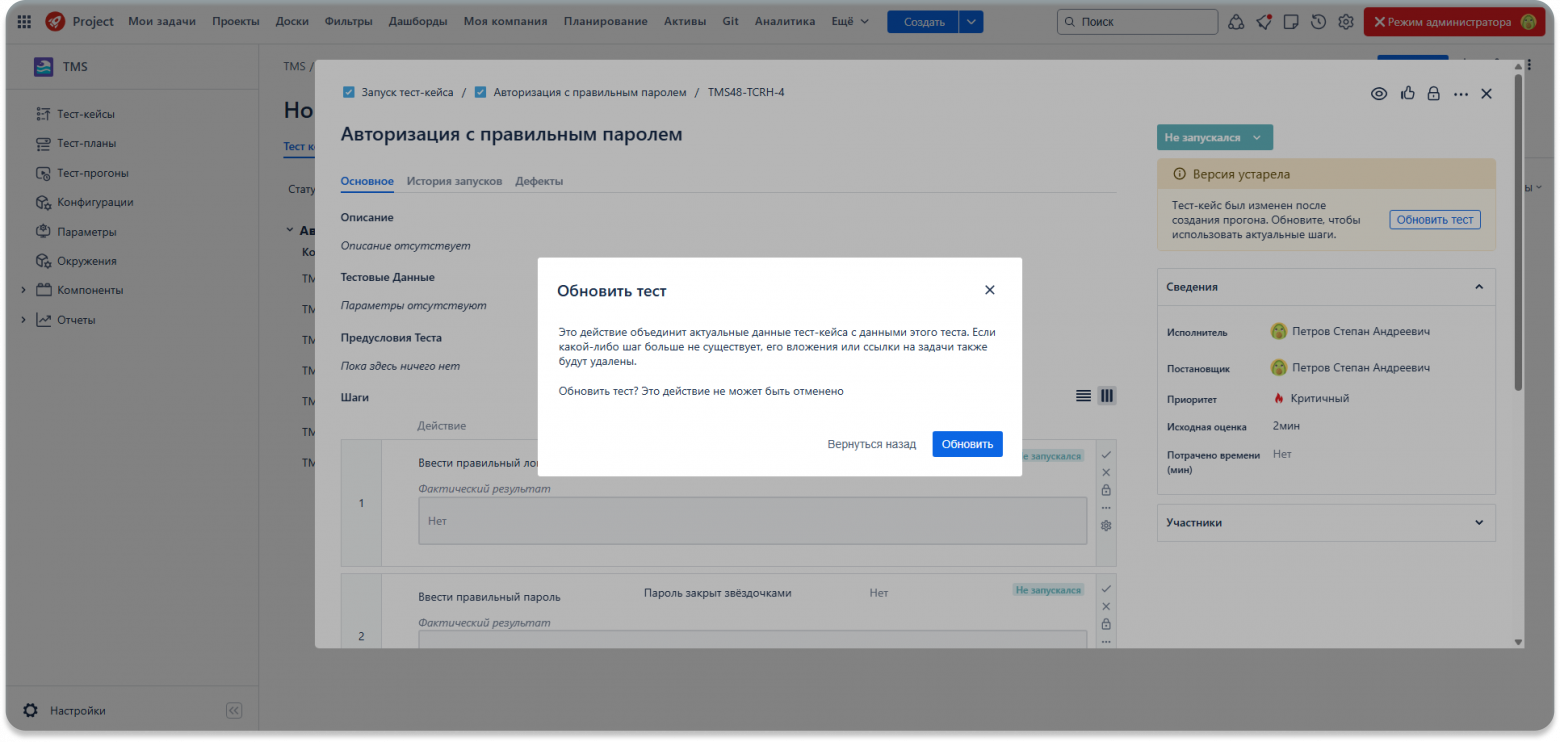Click the TMS project icon
The image size is (1560, 742).
(x=43, y=67)
